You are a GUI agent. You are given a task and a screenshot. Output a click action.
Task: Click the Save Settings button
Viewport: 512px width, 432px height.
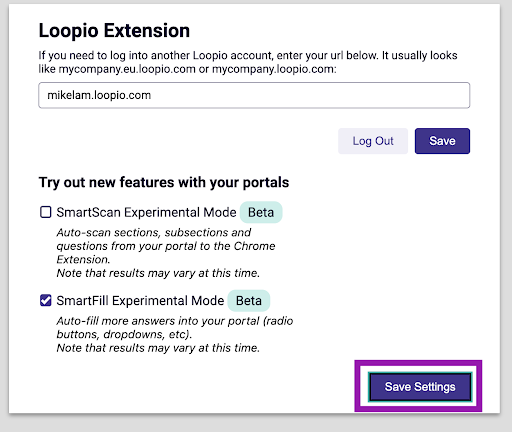[x=420, y=387]
